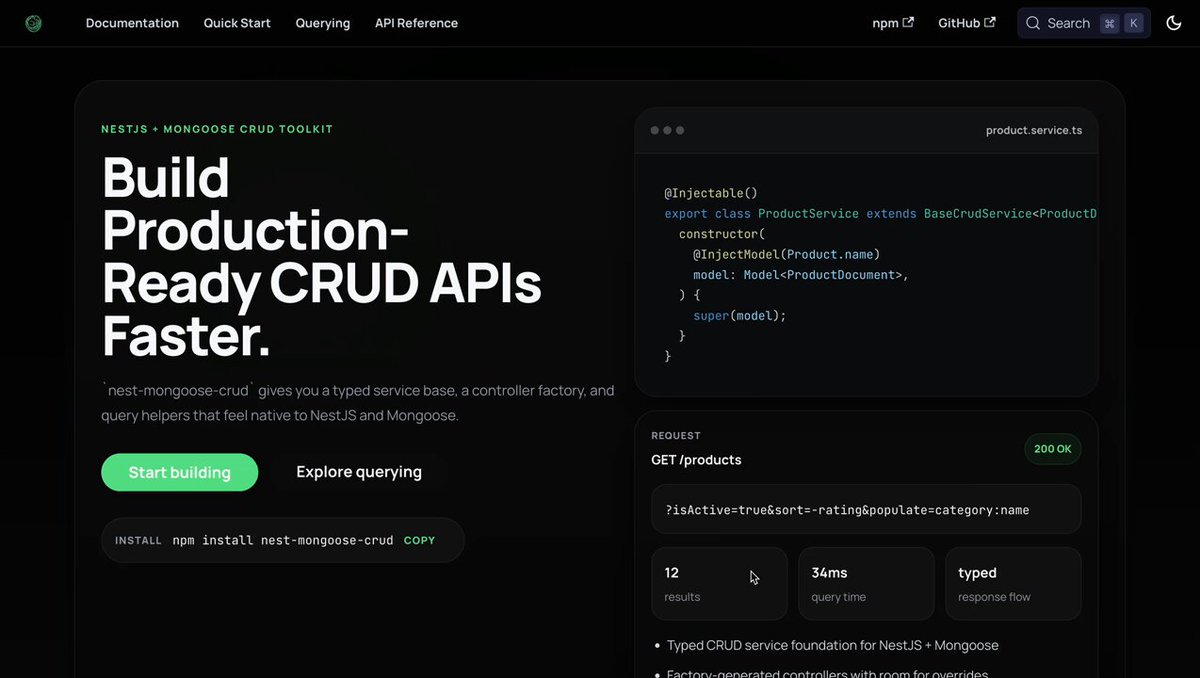Click the @InjectModel(Product.name) code line
Image resolution: width=1200 pixels, height=678 pixels.
pos(787,254)
